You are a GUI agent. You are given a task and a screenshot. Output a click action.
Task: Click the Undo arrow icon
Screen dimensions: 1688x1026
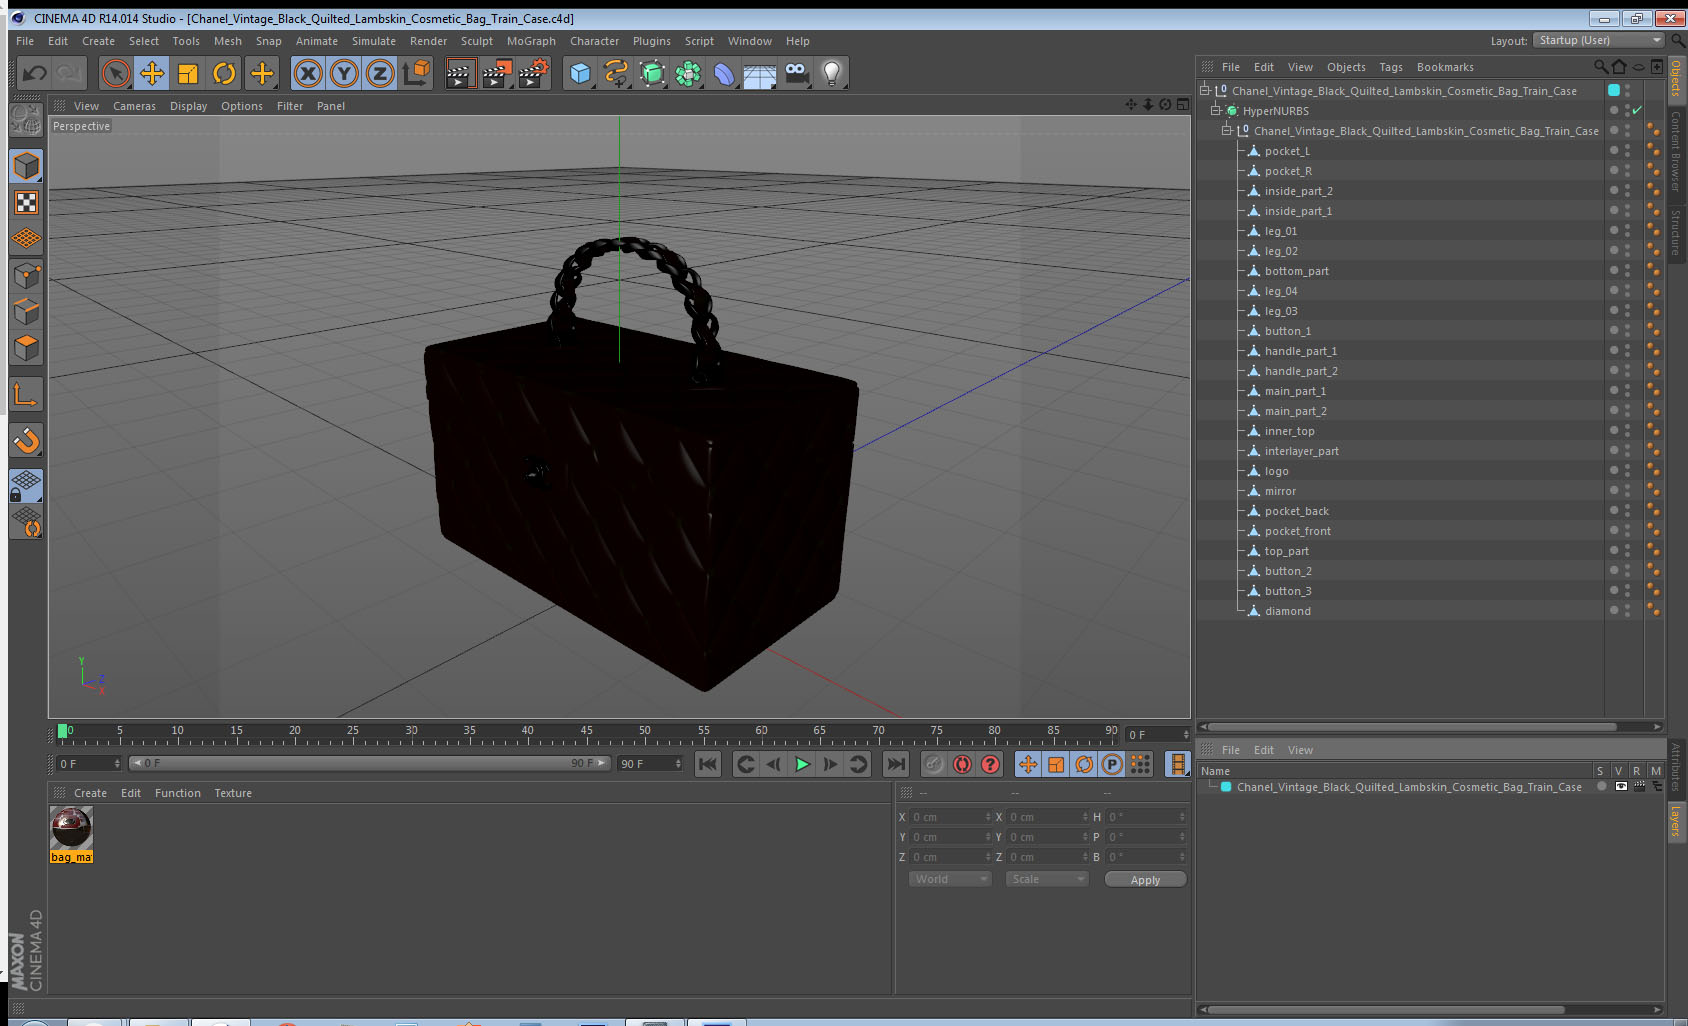34,73
